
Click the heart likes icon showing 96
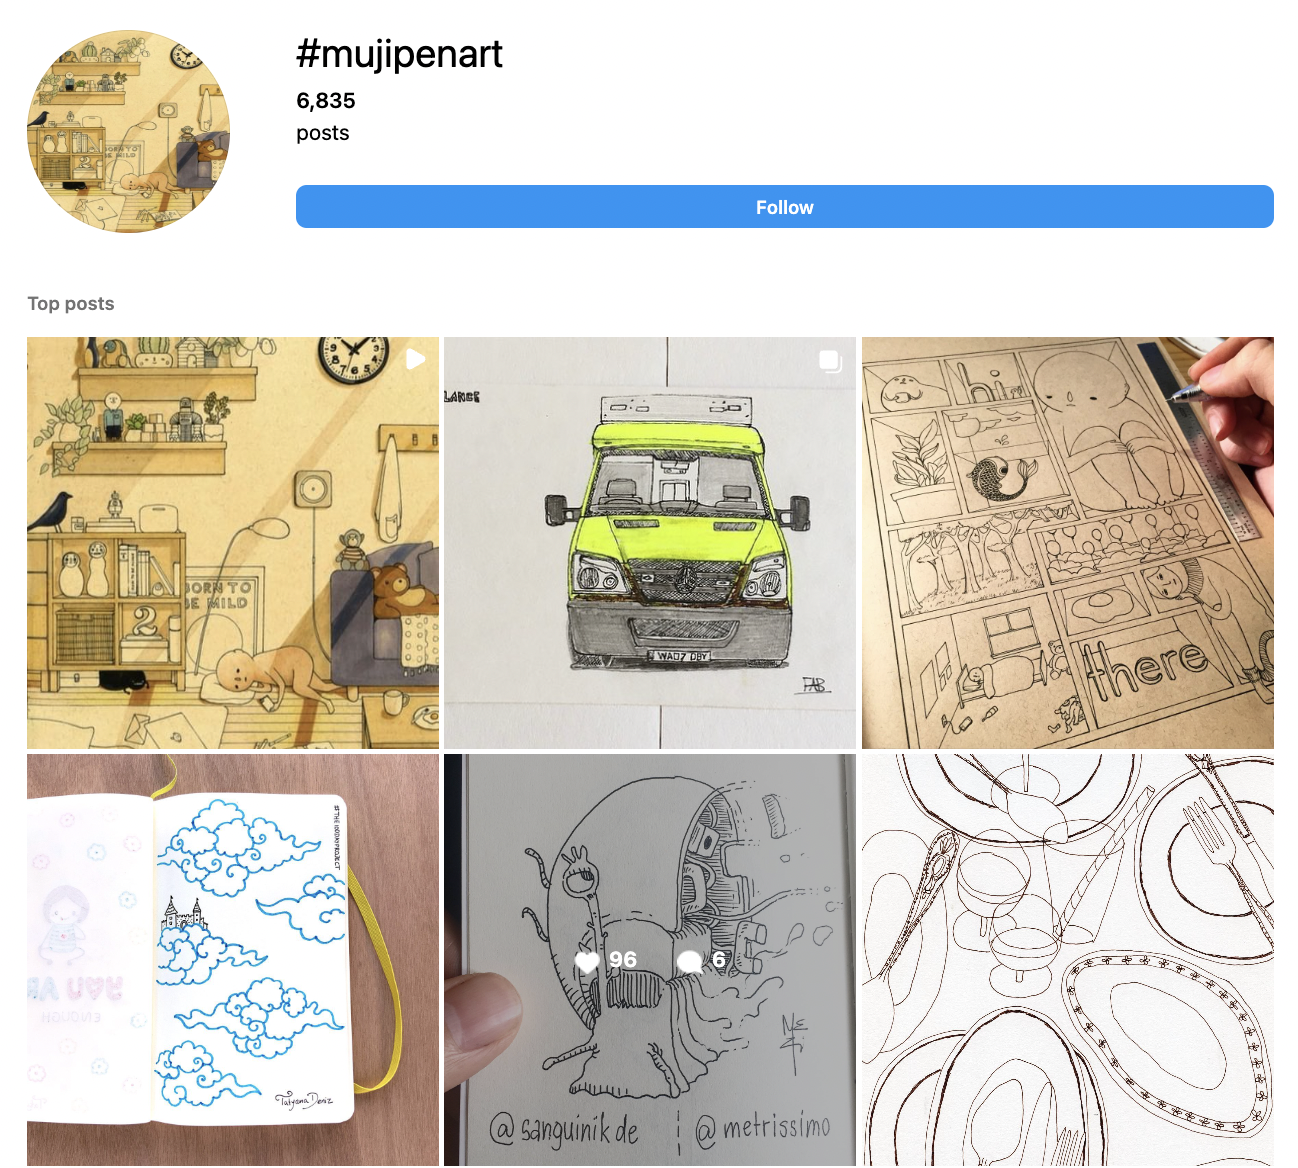click(x=587, y=961)
